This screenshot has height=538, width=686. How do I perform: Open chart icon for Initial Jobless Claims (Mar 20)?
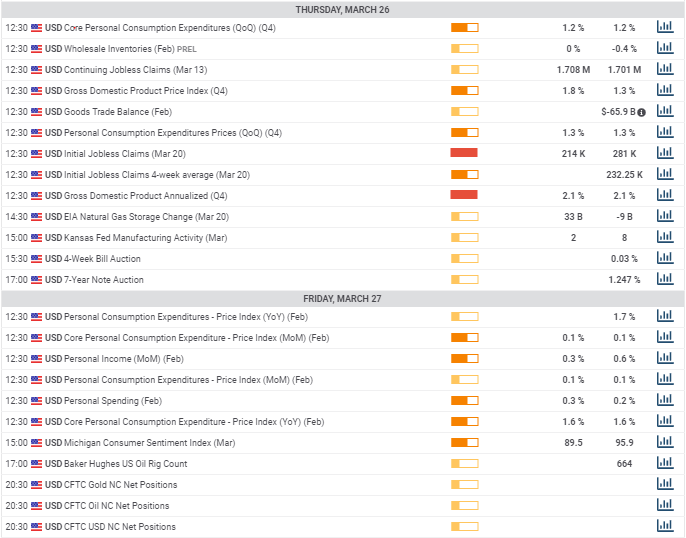(664, 153)
